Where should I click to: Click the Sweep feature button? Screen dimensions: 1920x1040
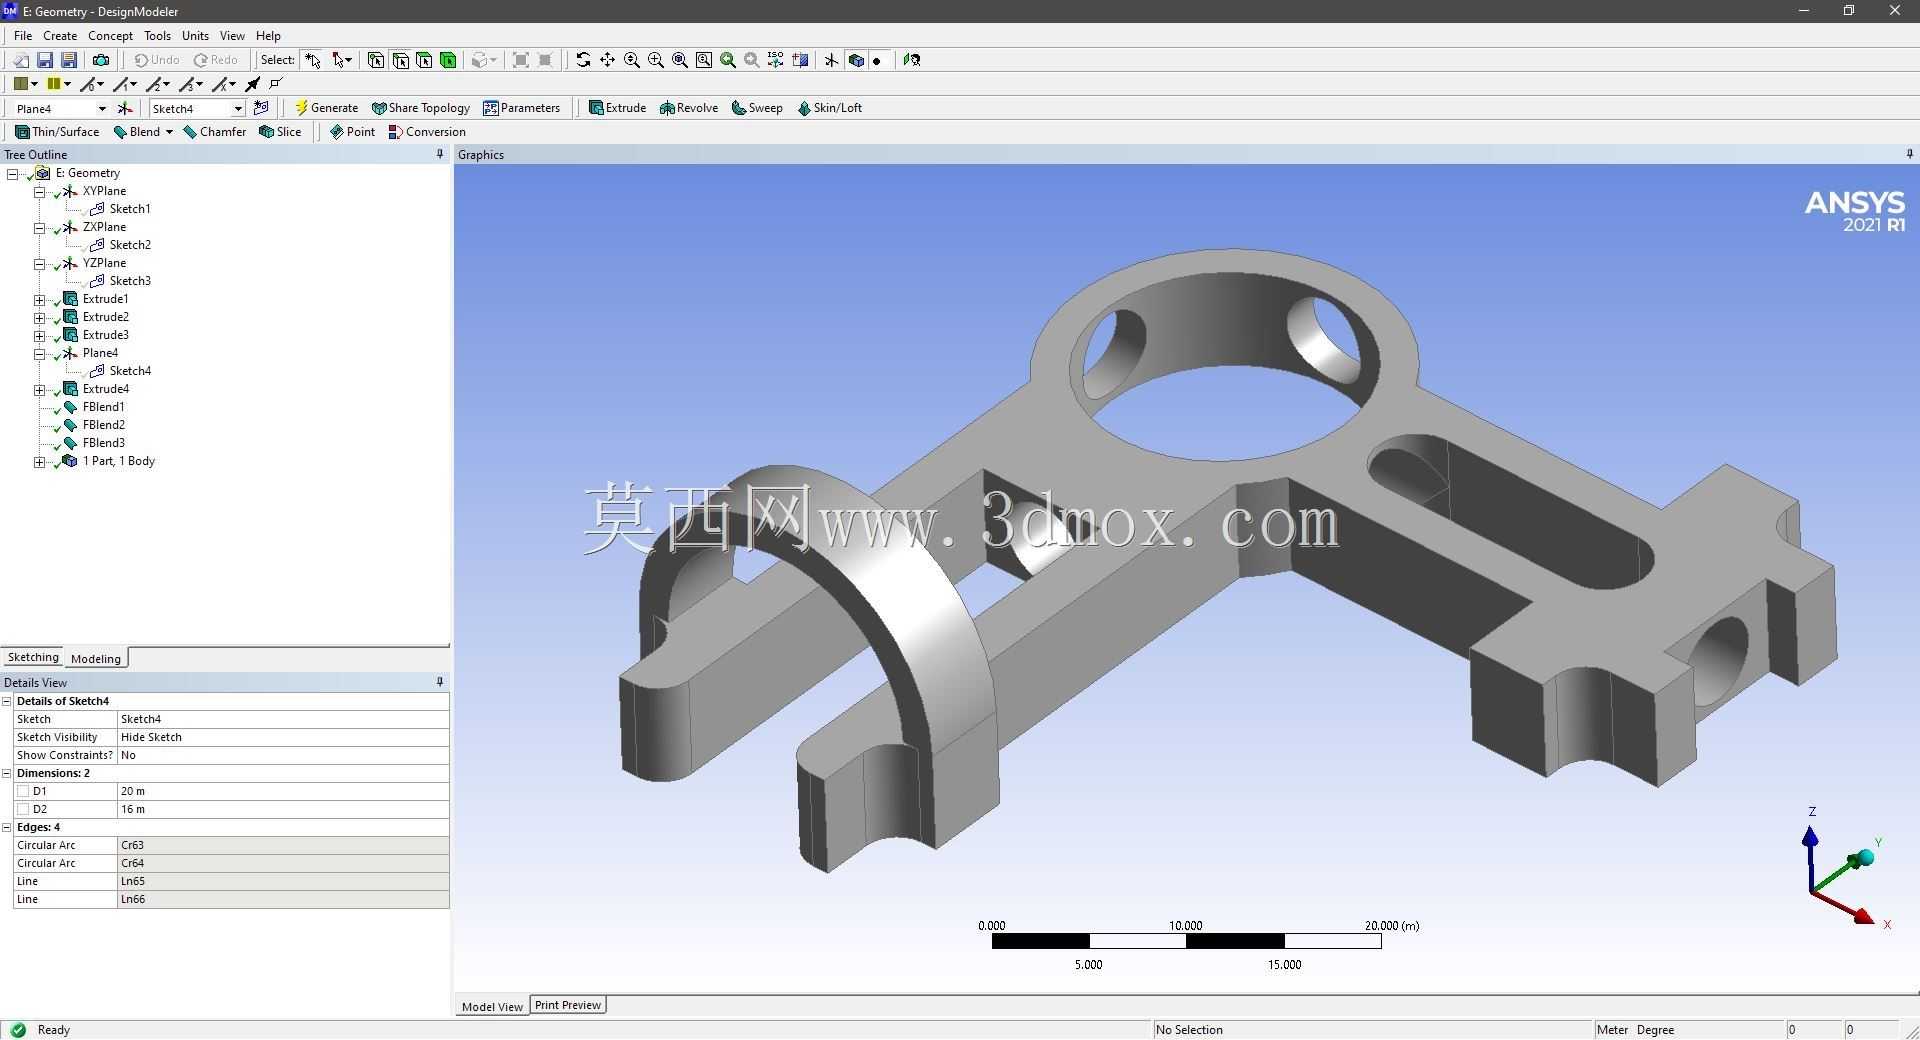(x=757, y=108)
